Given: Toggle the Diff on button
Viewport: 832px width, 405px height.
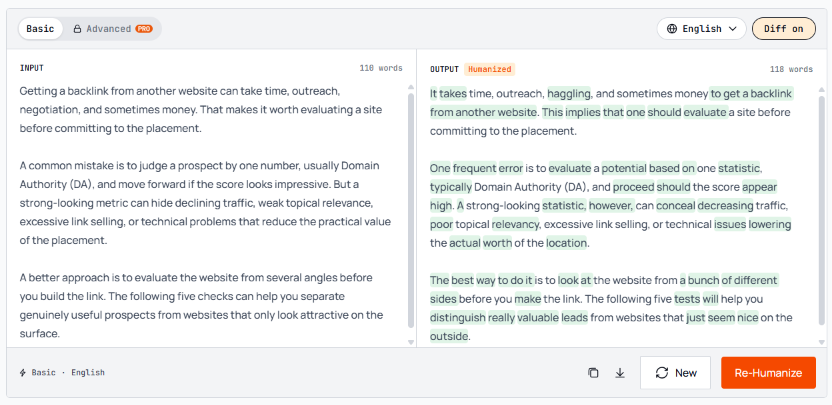Looking at the screenshot, I should point(784,29).
